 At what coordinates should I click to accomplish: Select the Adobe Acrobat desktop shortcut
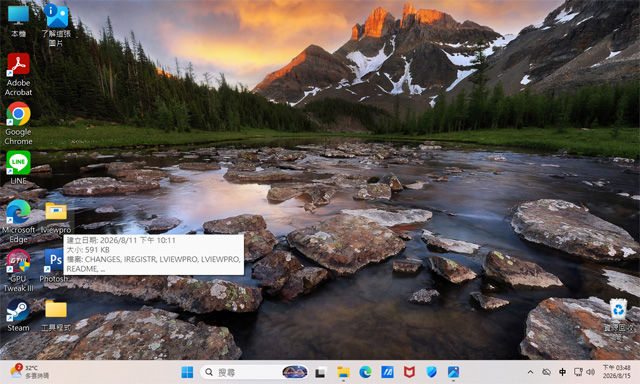18,74
